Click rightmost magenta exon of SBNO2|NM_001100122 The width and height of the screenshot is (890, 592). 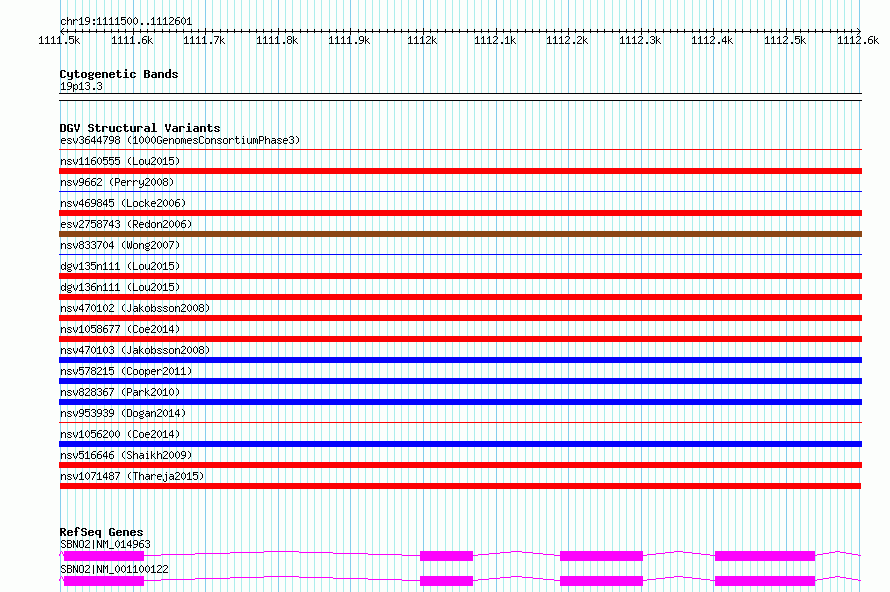pyautogui.click(x=765, y=581)
